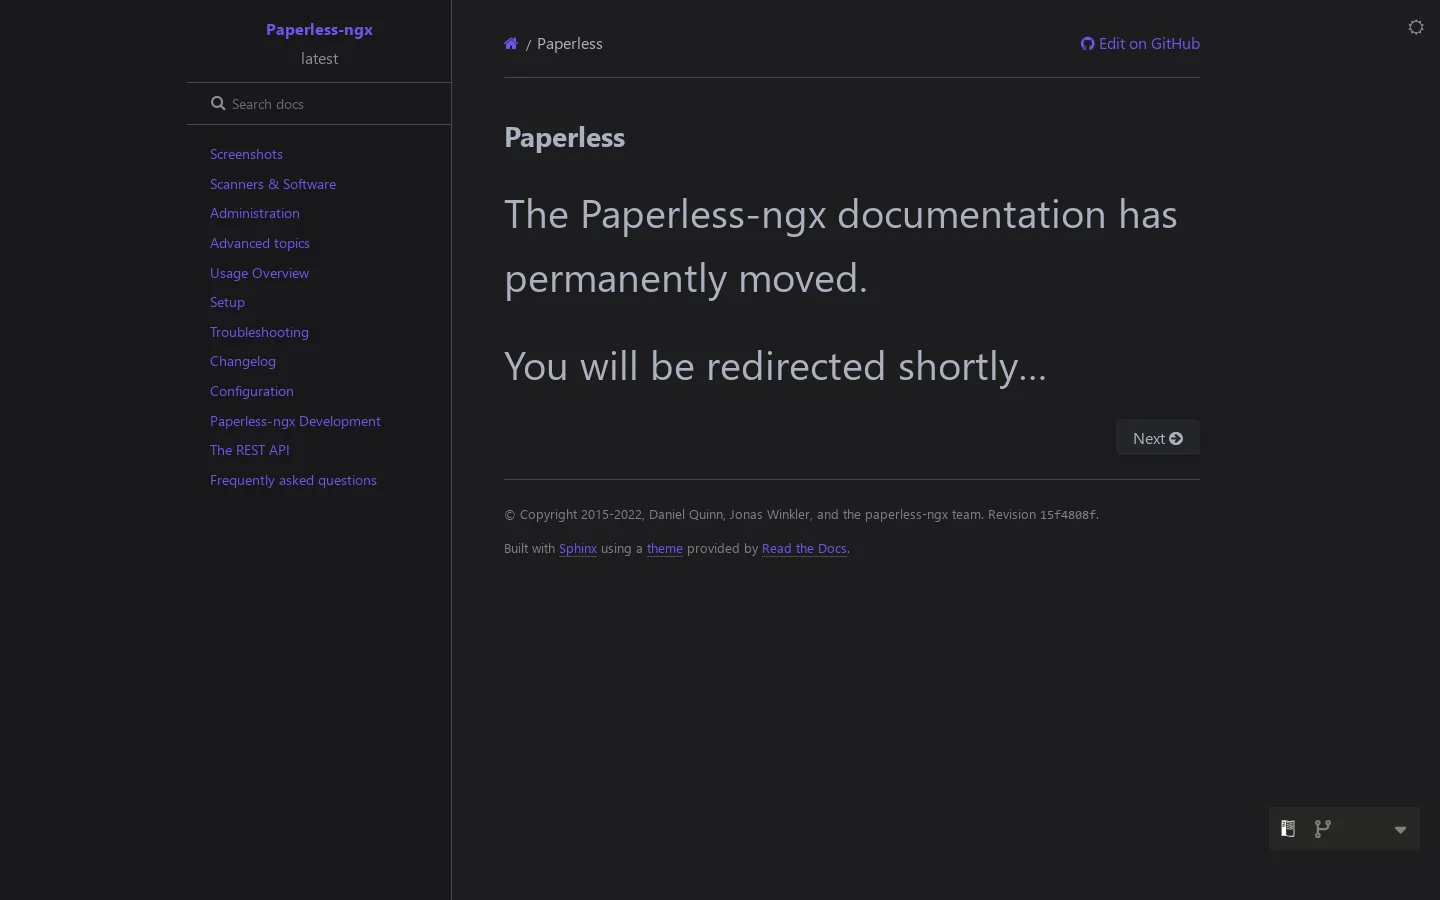
Task: Open Paperless-ngx Development page
Action: (295, 421)
